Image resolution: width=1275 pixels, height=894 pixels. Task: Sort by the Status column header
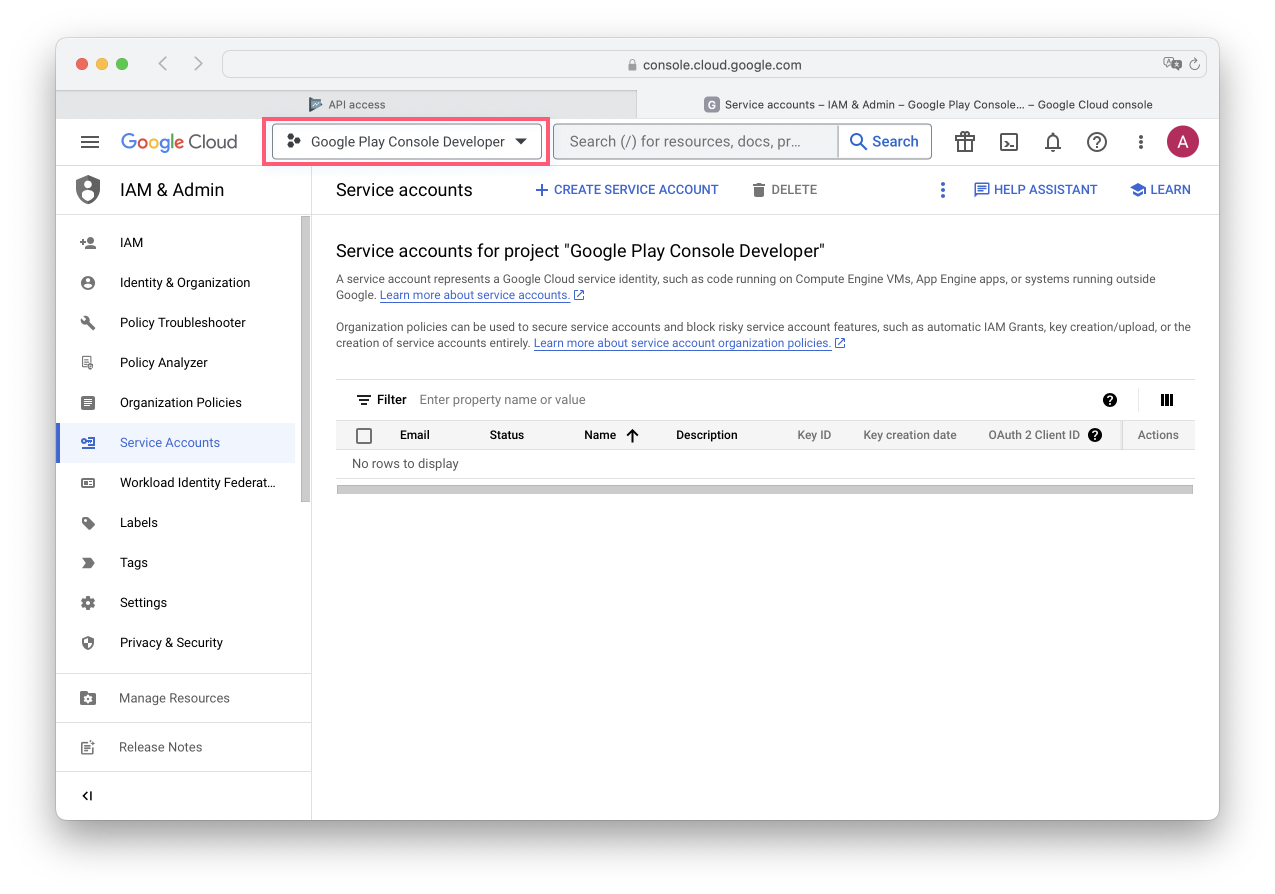[507, 435]
